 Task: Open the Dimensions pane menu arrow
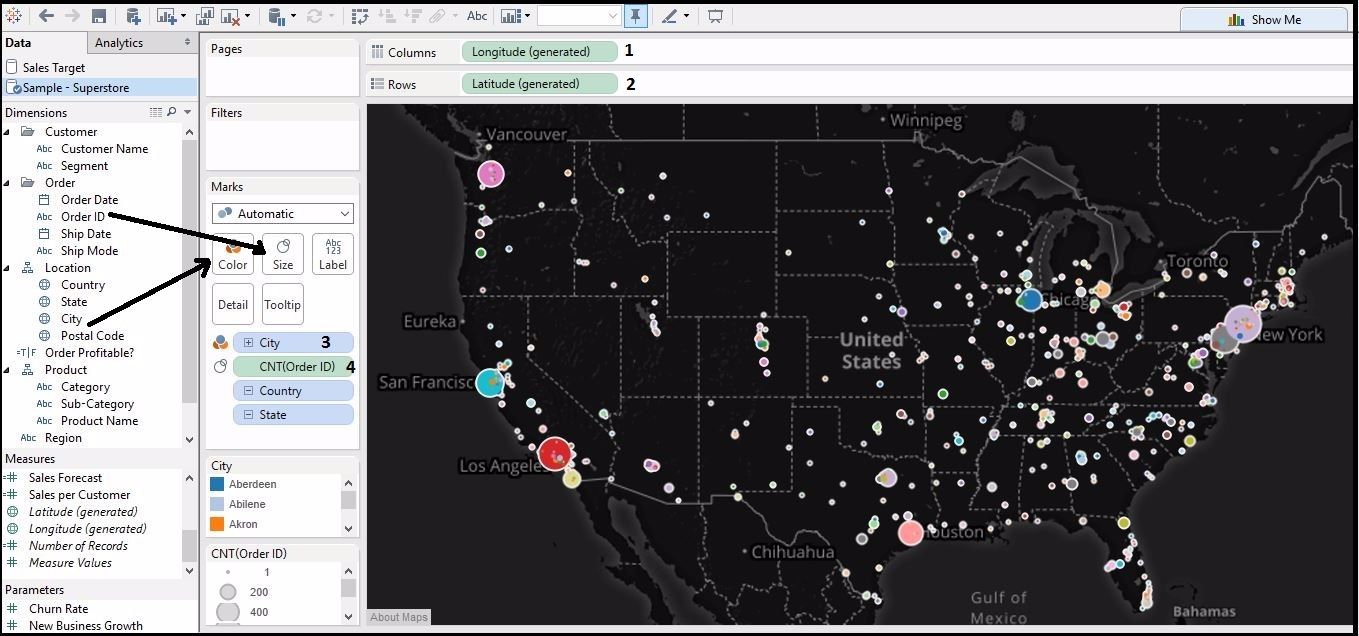(x=188, y=112)
